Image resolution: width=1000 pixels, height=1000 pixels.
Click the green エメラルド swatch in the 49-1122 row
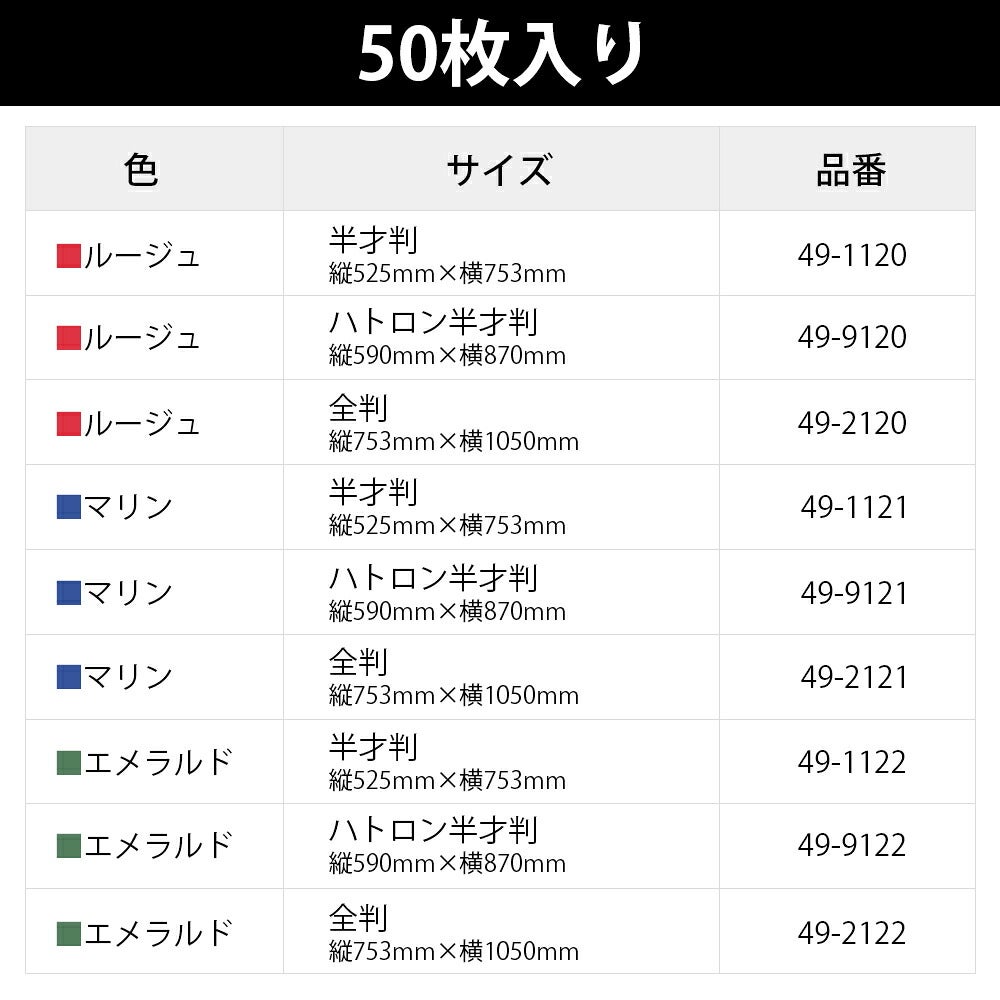(x=69, y=763)
